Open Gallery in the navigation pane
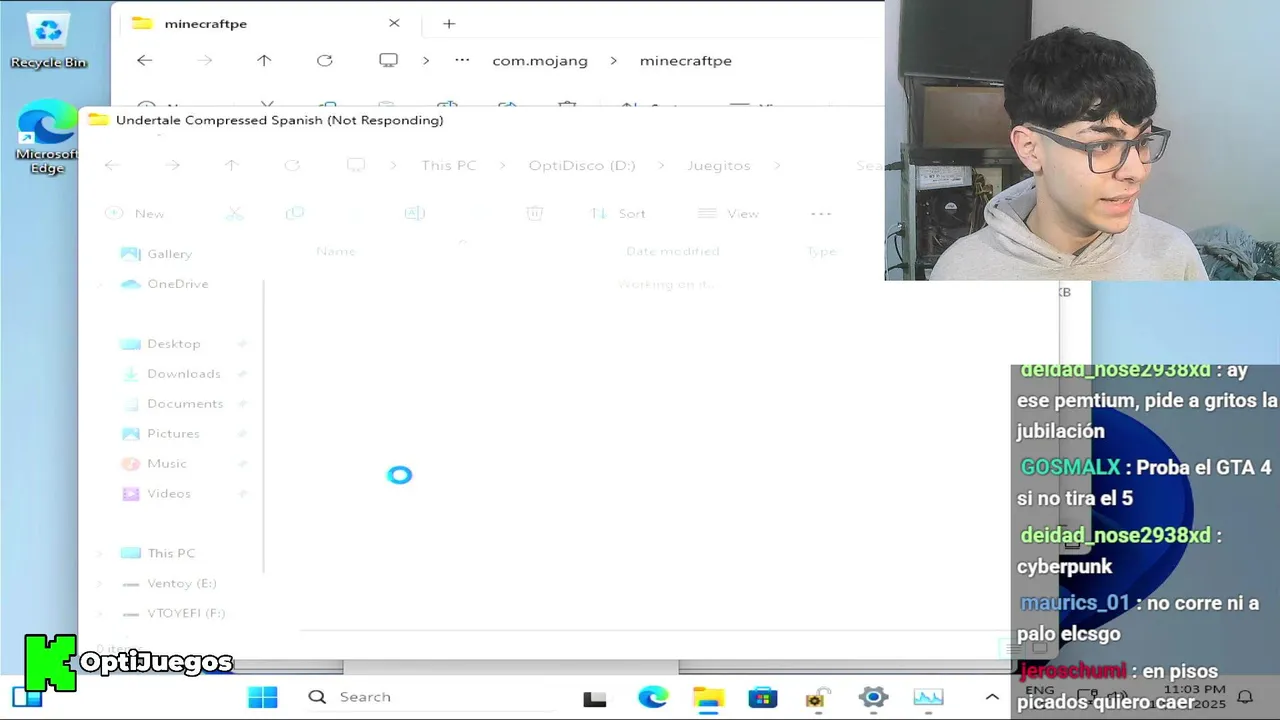Image resolution: width=1280 pixels, height=720 pixels. point(156,254)
